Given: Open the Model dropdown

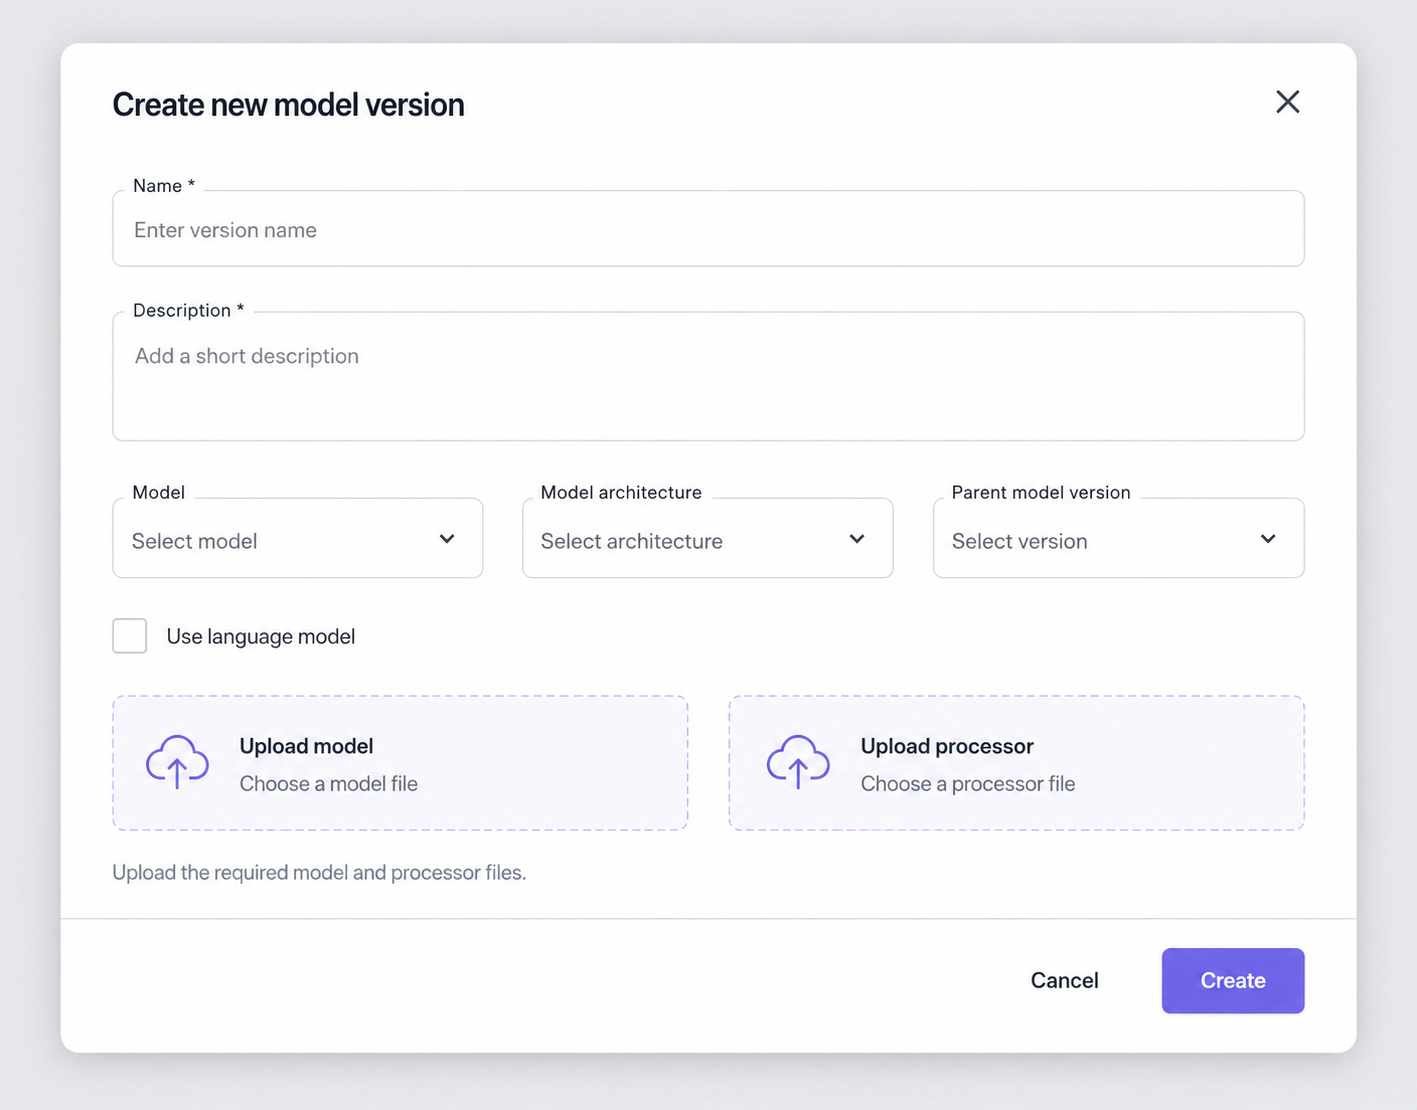Looking at the screenshot, I should coord(298,539).
